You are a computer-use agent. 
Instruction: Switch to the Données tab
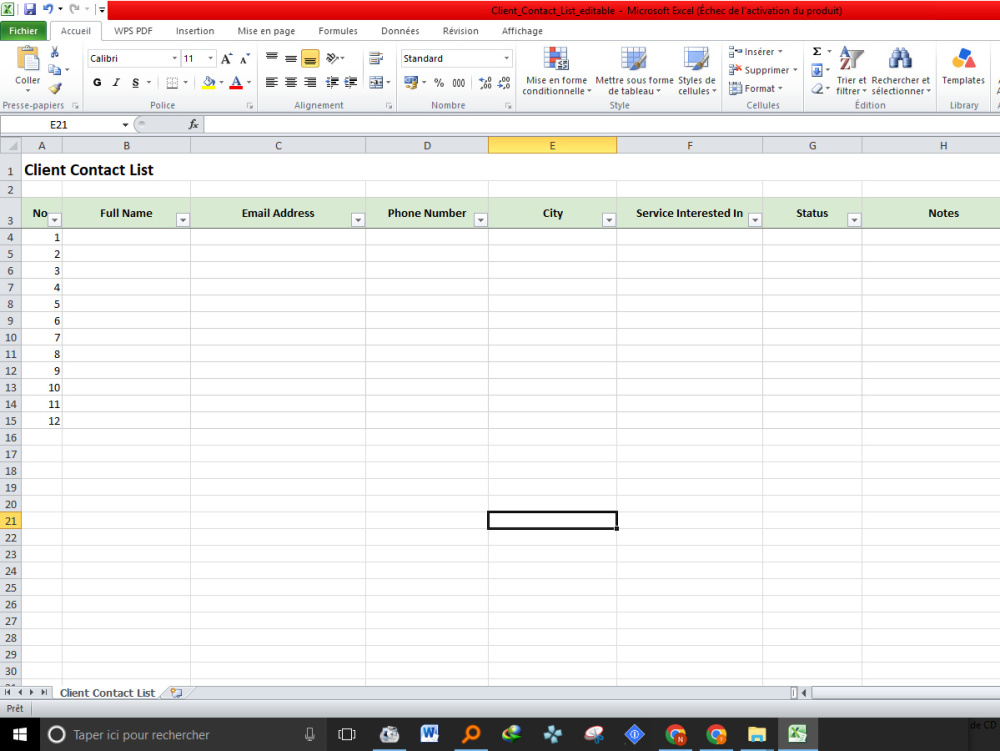(400, 31)
